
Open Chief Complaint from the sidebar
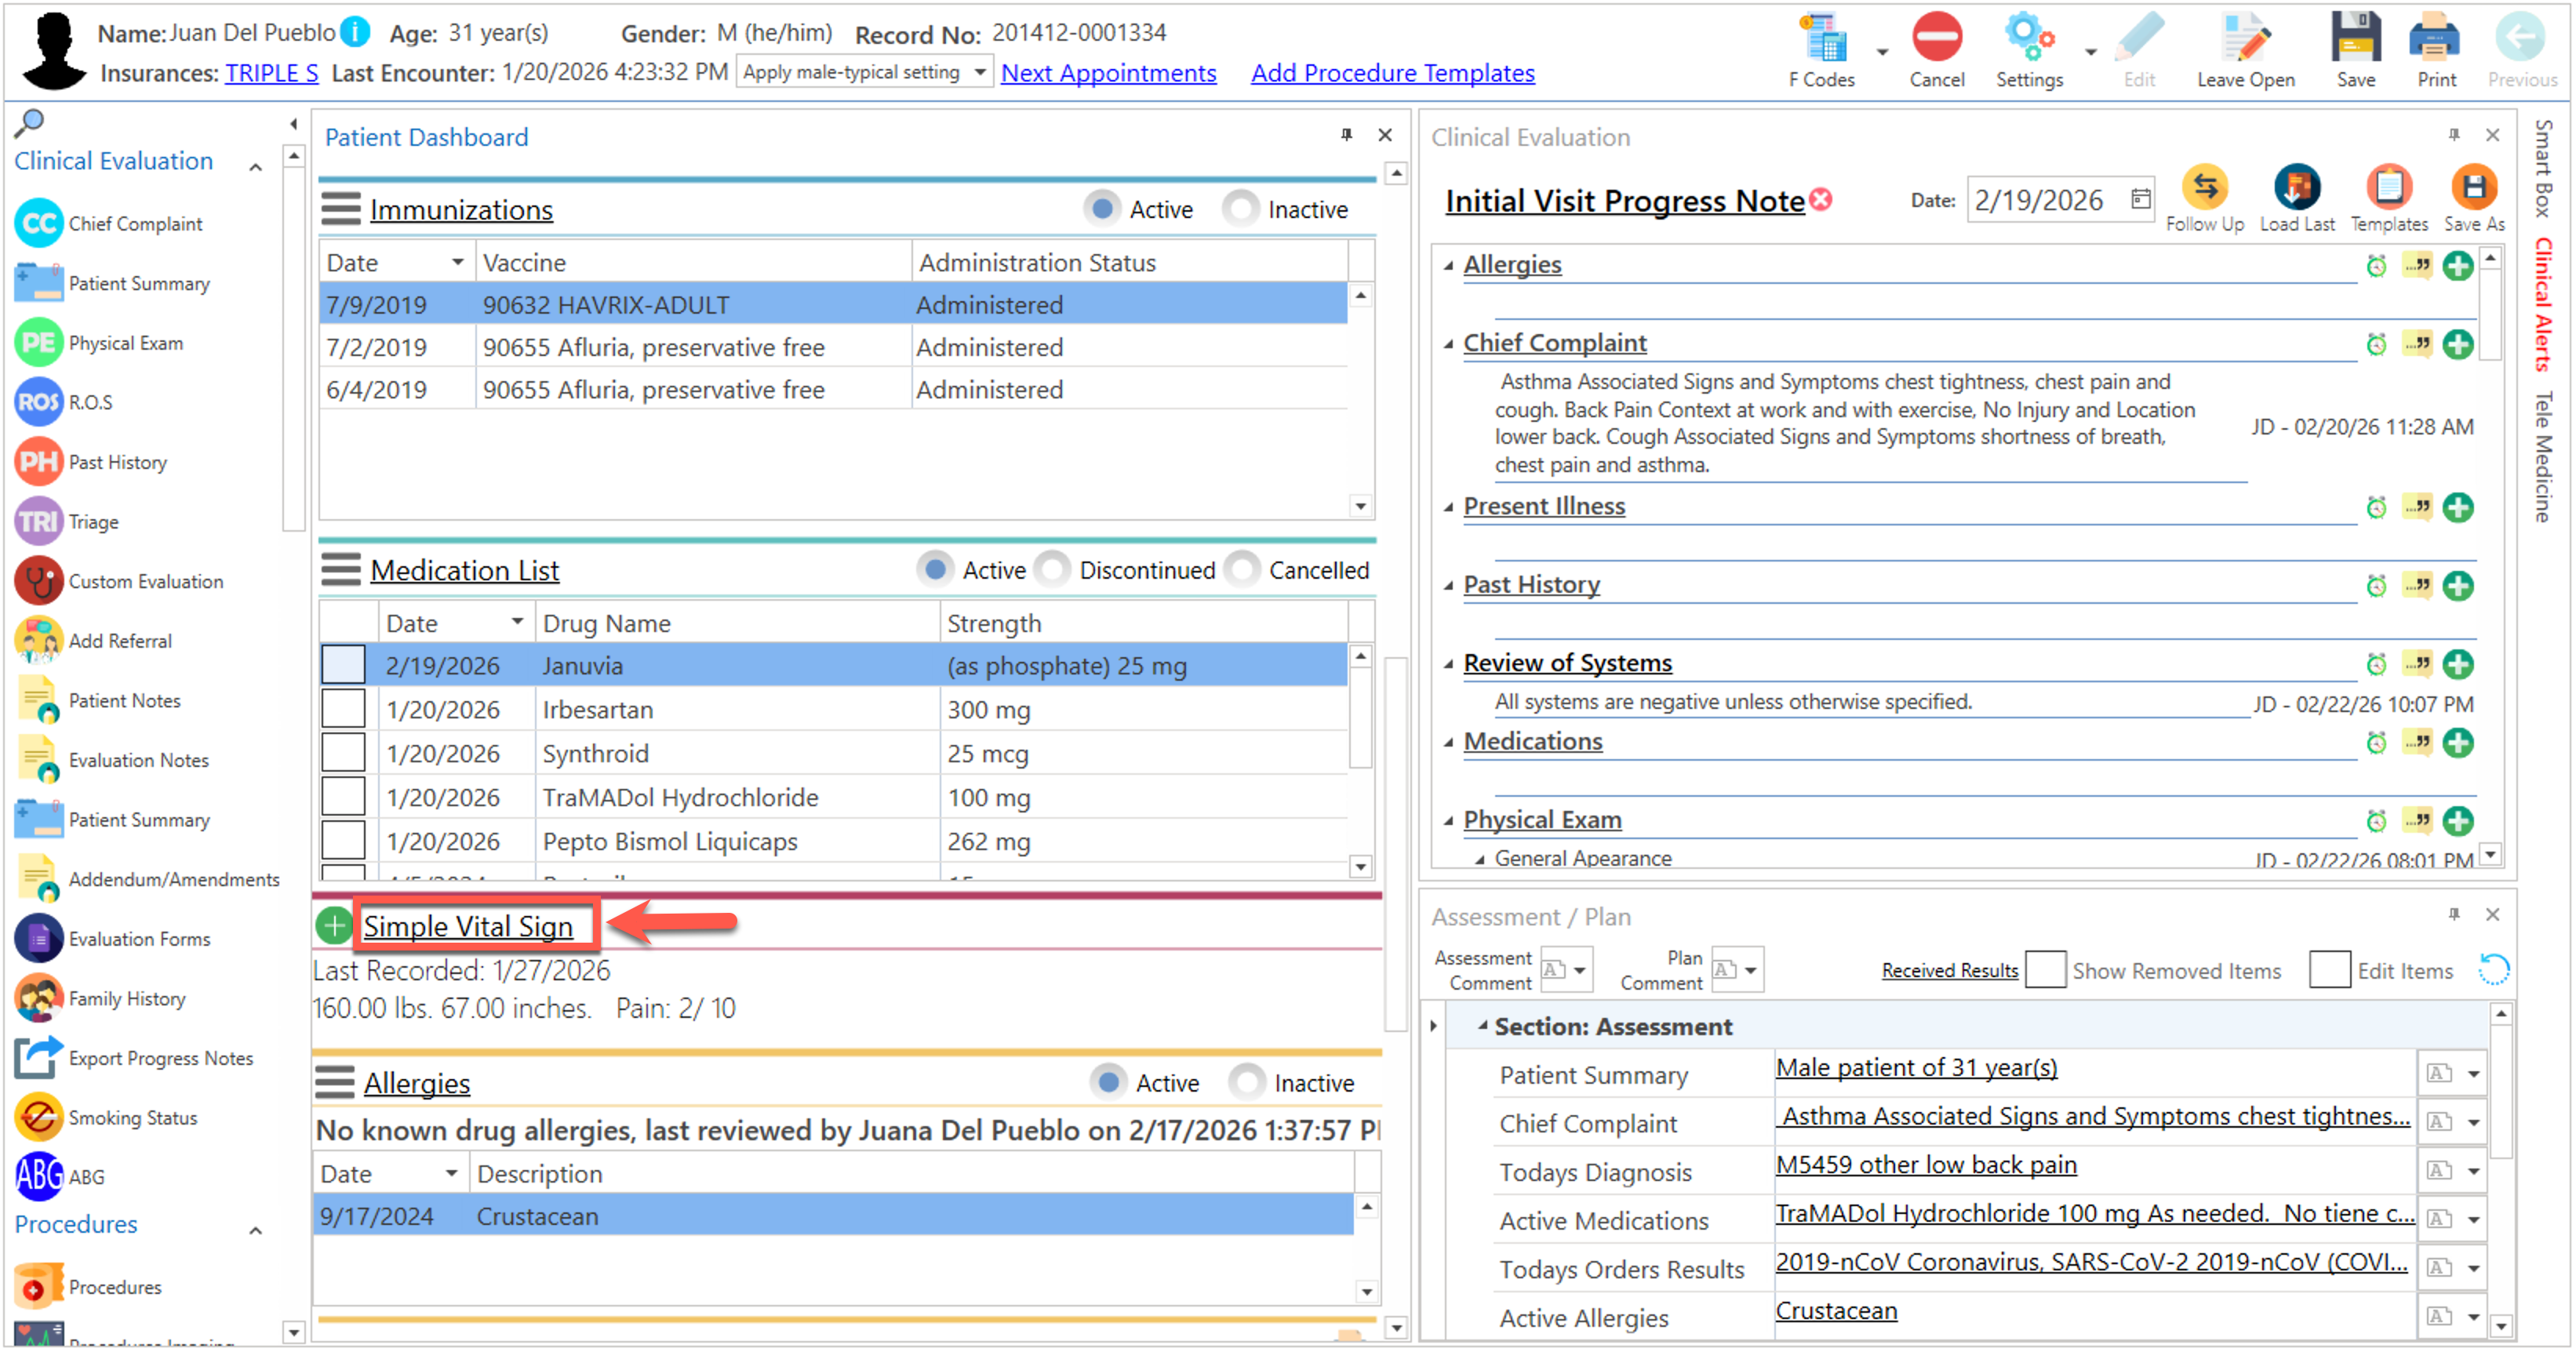[x=135, y=224]
